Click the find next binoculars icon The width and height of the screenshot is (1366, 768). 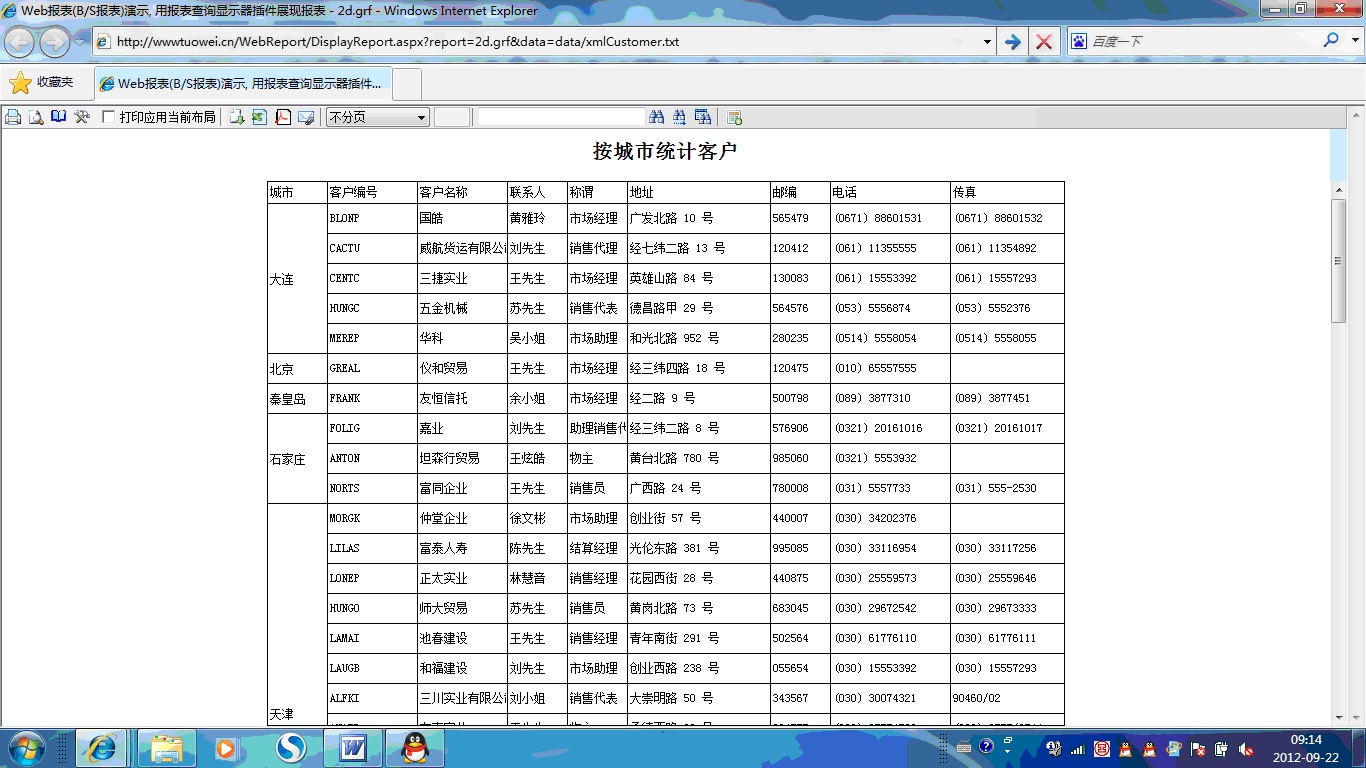tap(680, 117)
